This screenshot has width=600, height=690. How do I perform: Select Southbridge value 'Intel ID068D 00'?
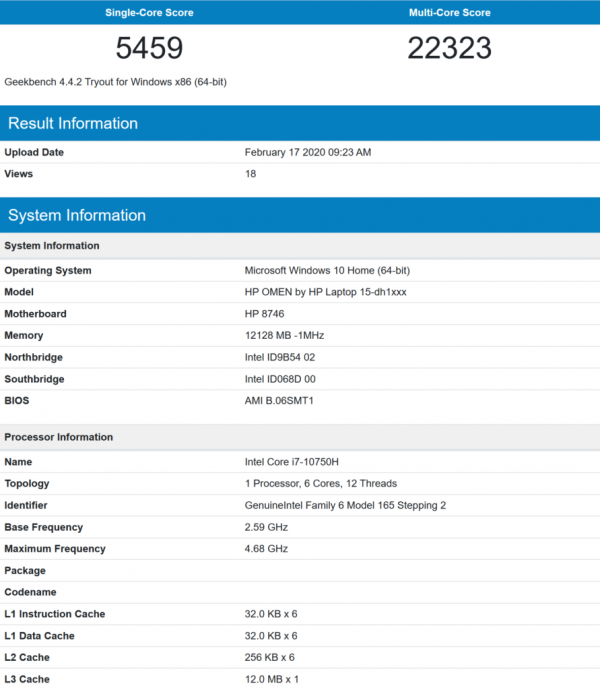point(280,379)
